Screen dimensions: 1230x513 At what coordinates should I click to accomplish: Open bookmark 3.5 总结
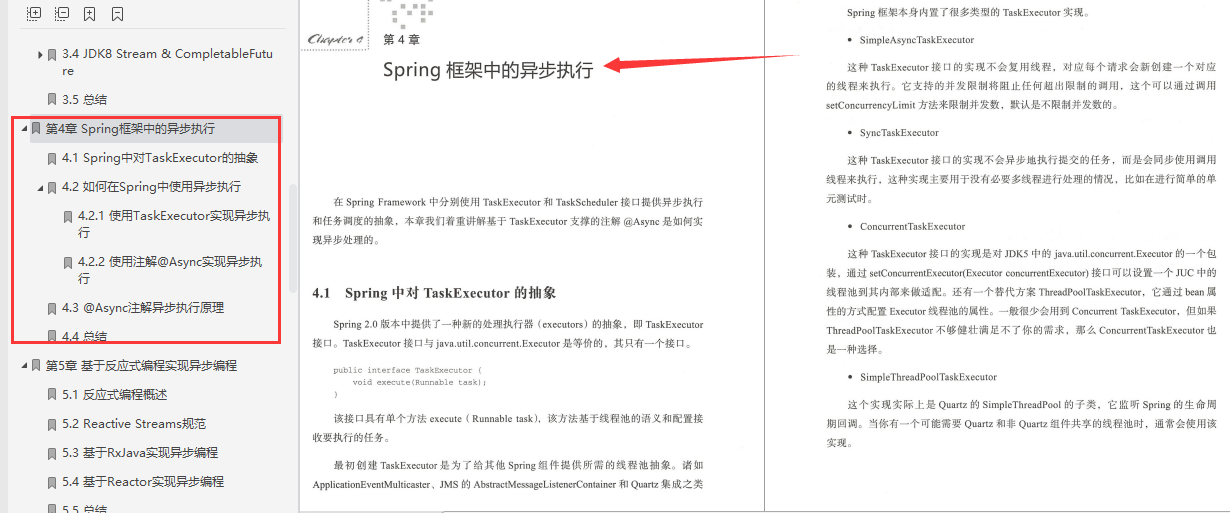point(84,100)
